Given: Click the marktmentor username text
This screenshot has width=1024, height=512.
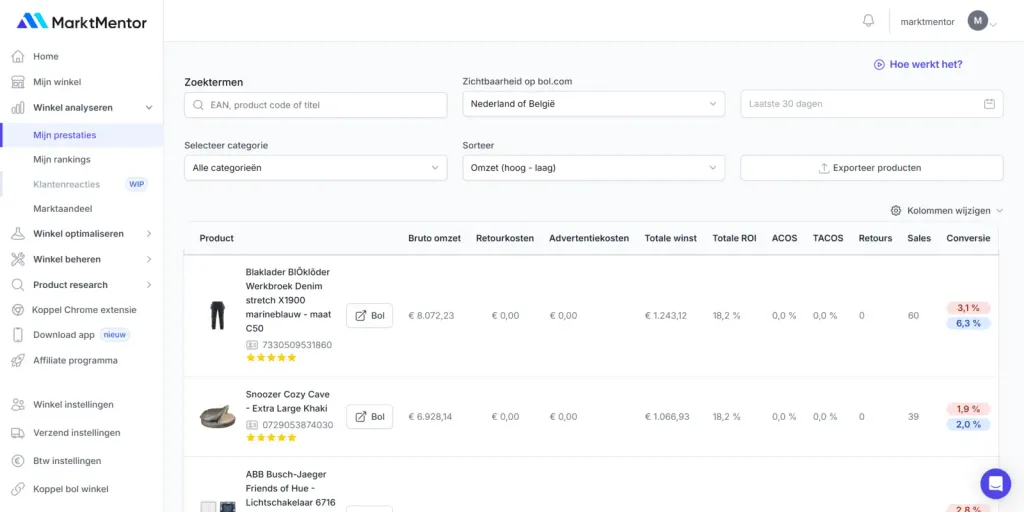Looking at the screenshot, I should 927,22.
